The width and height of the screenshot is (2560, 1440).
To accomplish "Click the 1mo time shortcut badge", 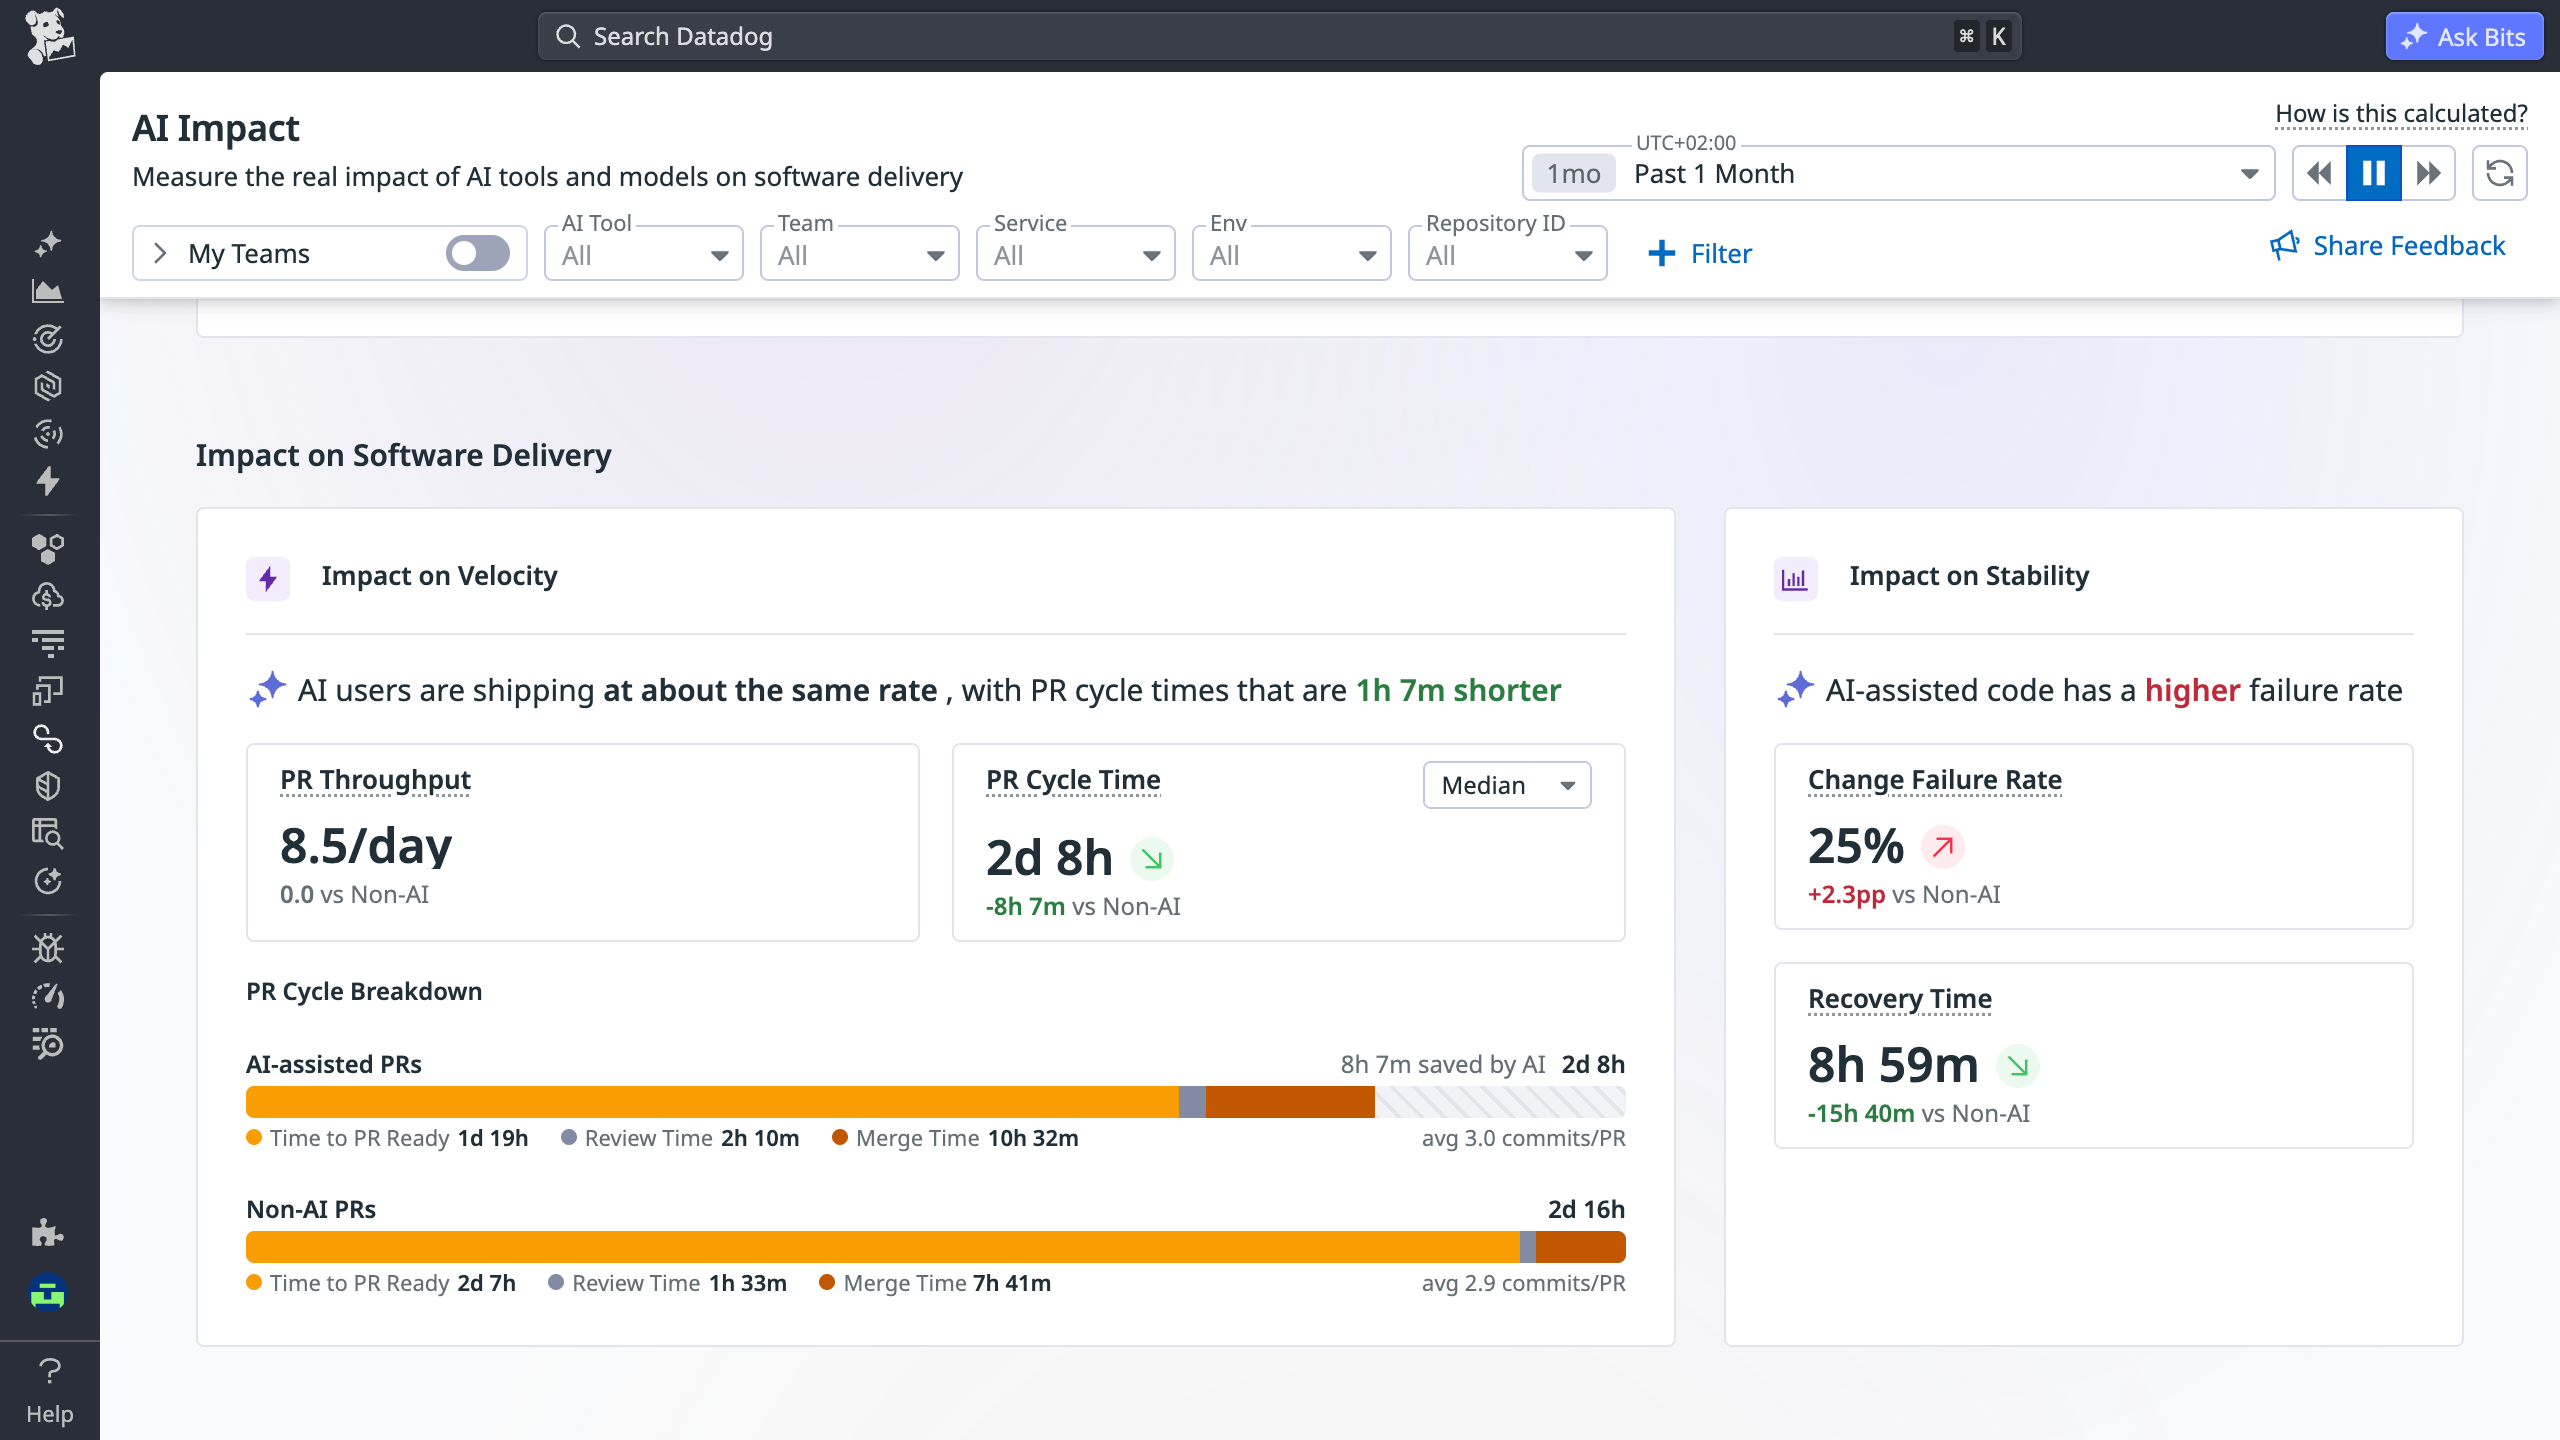I will 1574,174.
